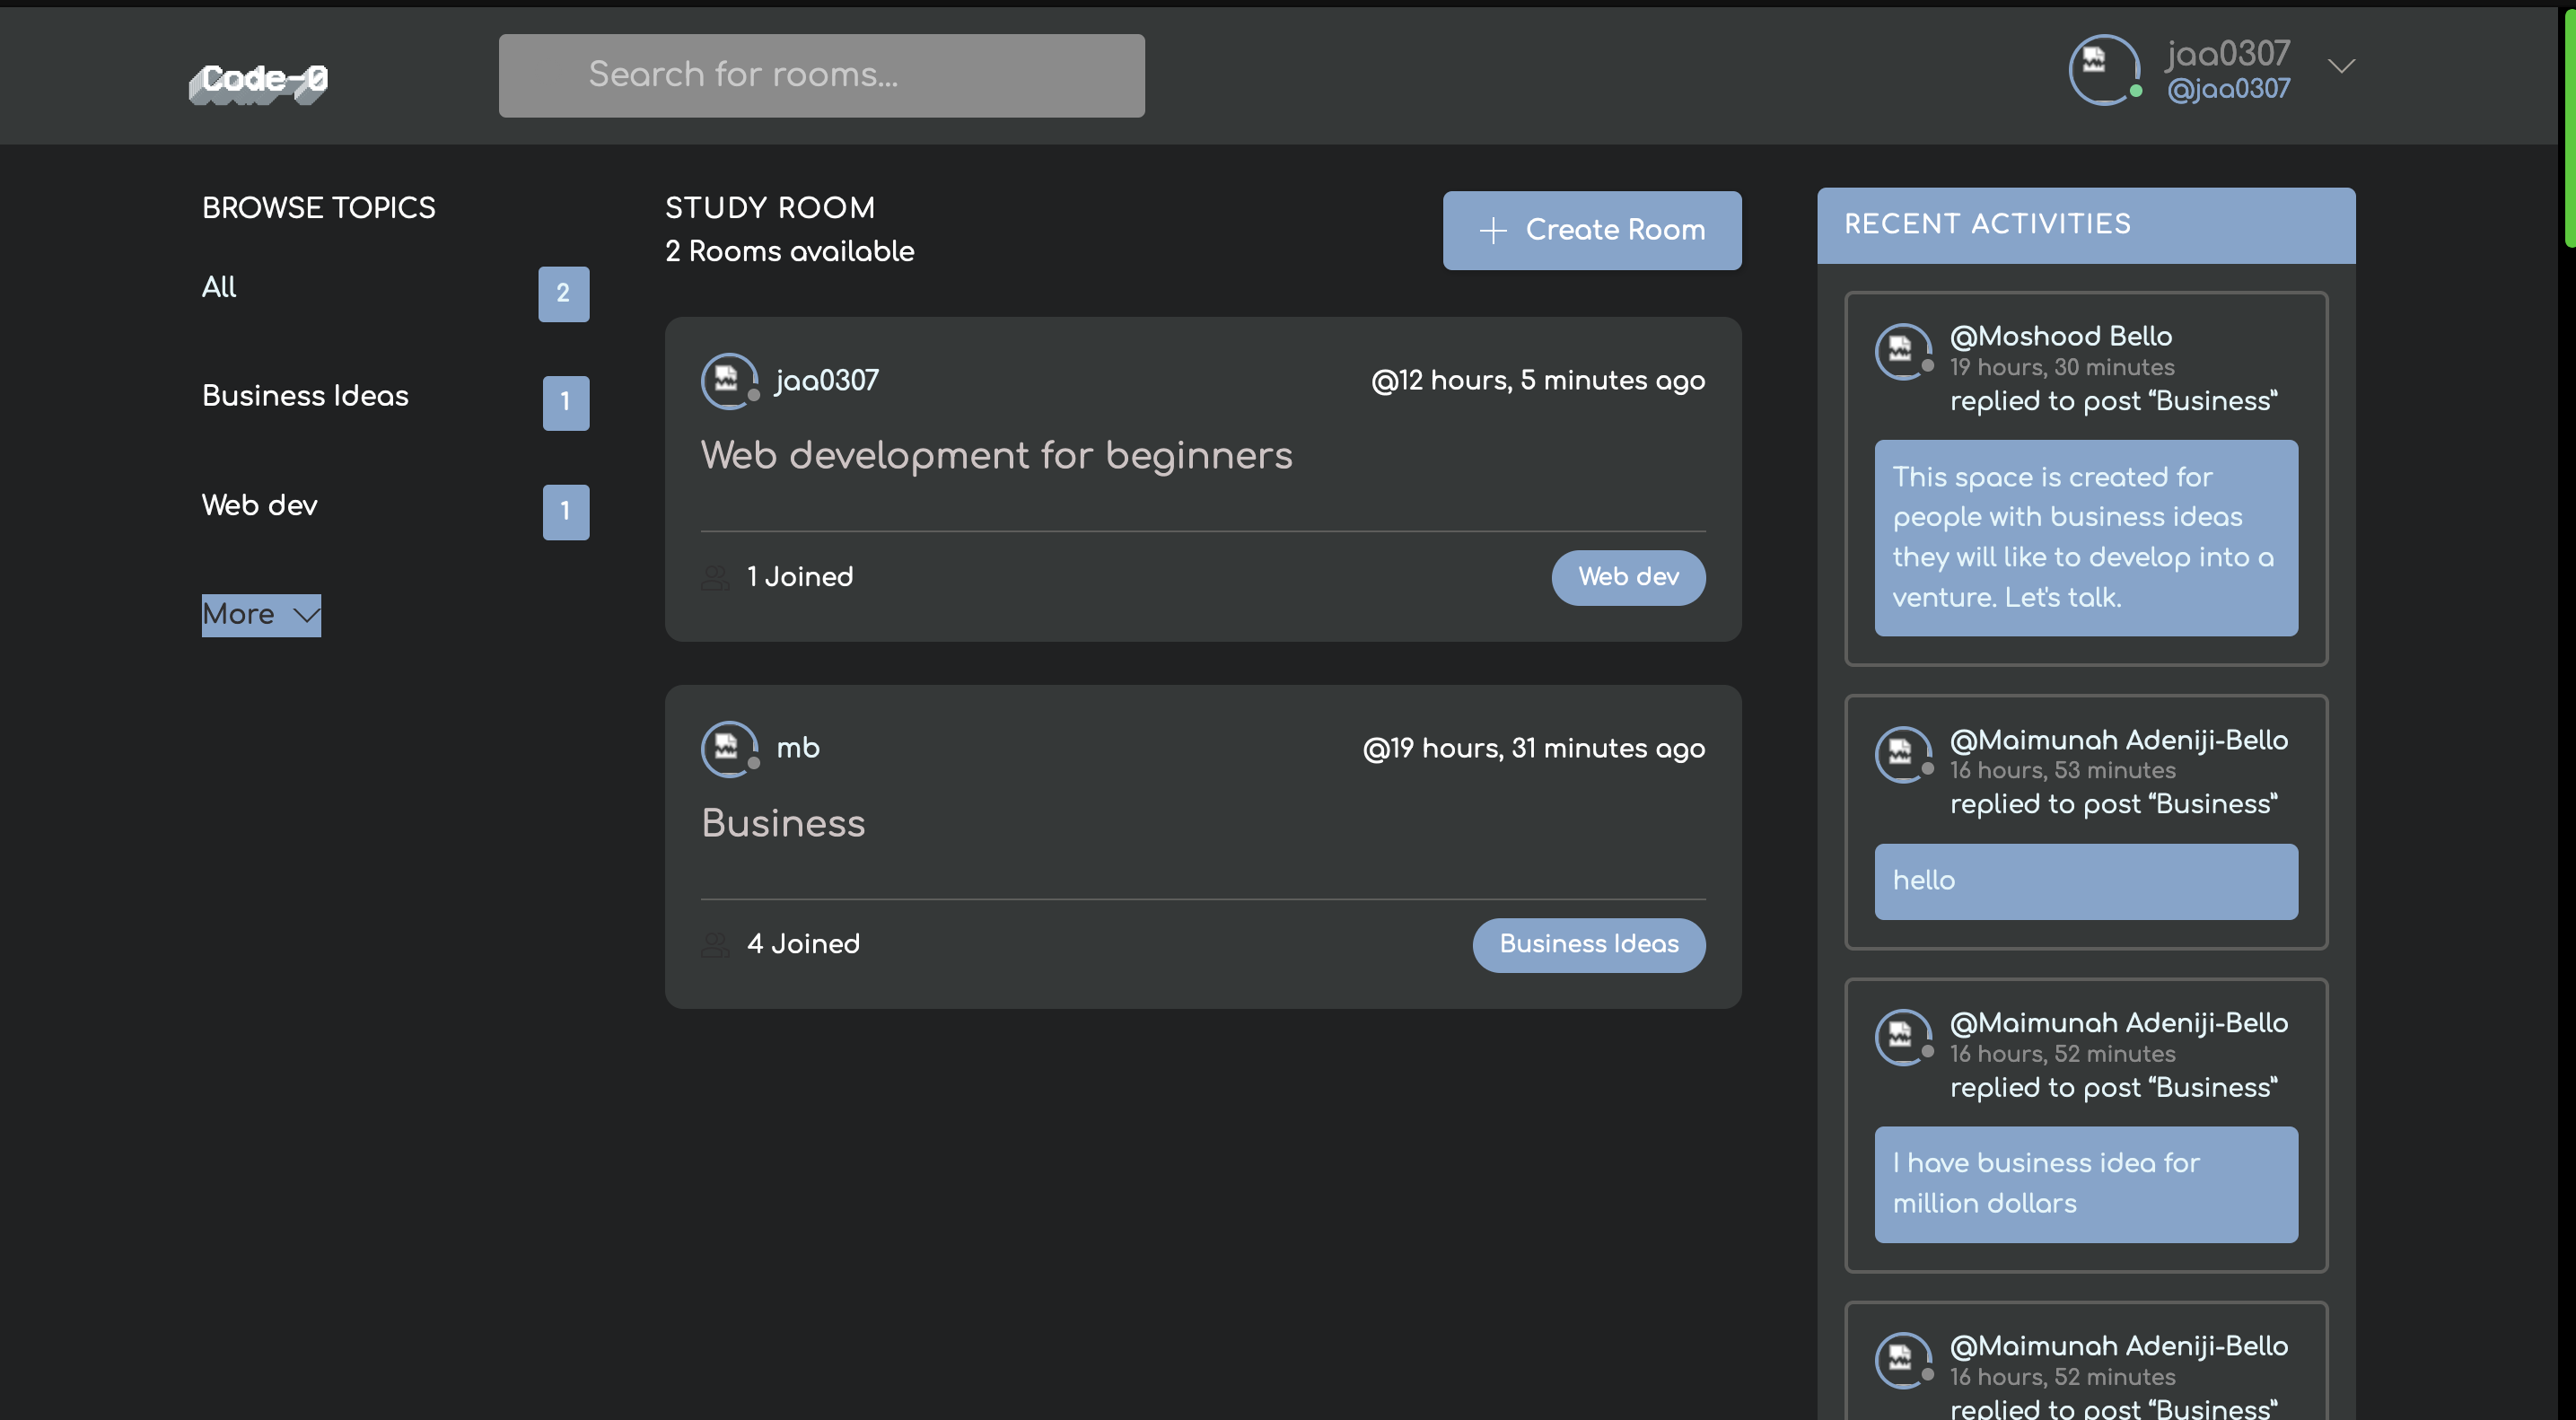This screenshot has height=1420, width=2576.
Task: Focus the "Search for rooms" field
Action: (x=821, y=75)
